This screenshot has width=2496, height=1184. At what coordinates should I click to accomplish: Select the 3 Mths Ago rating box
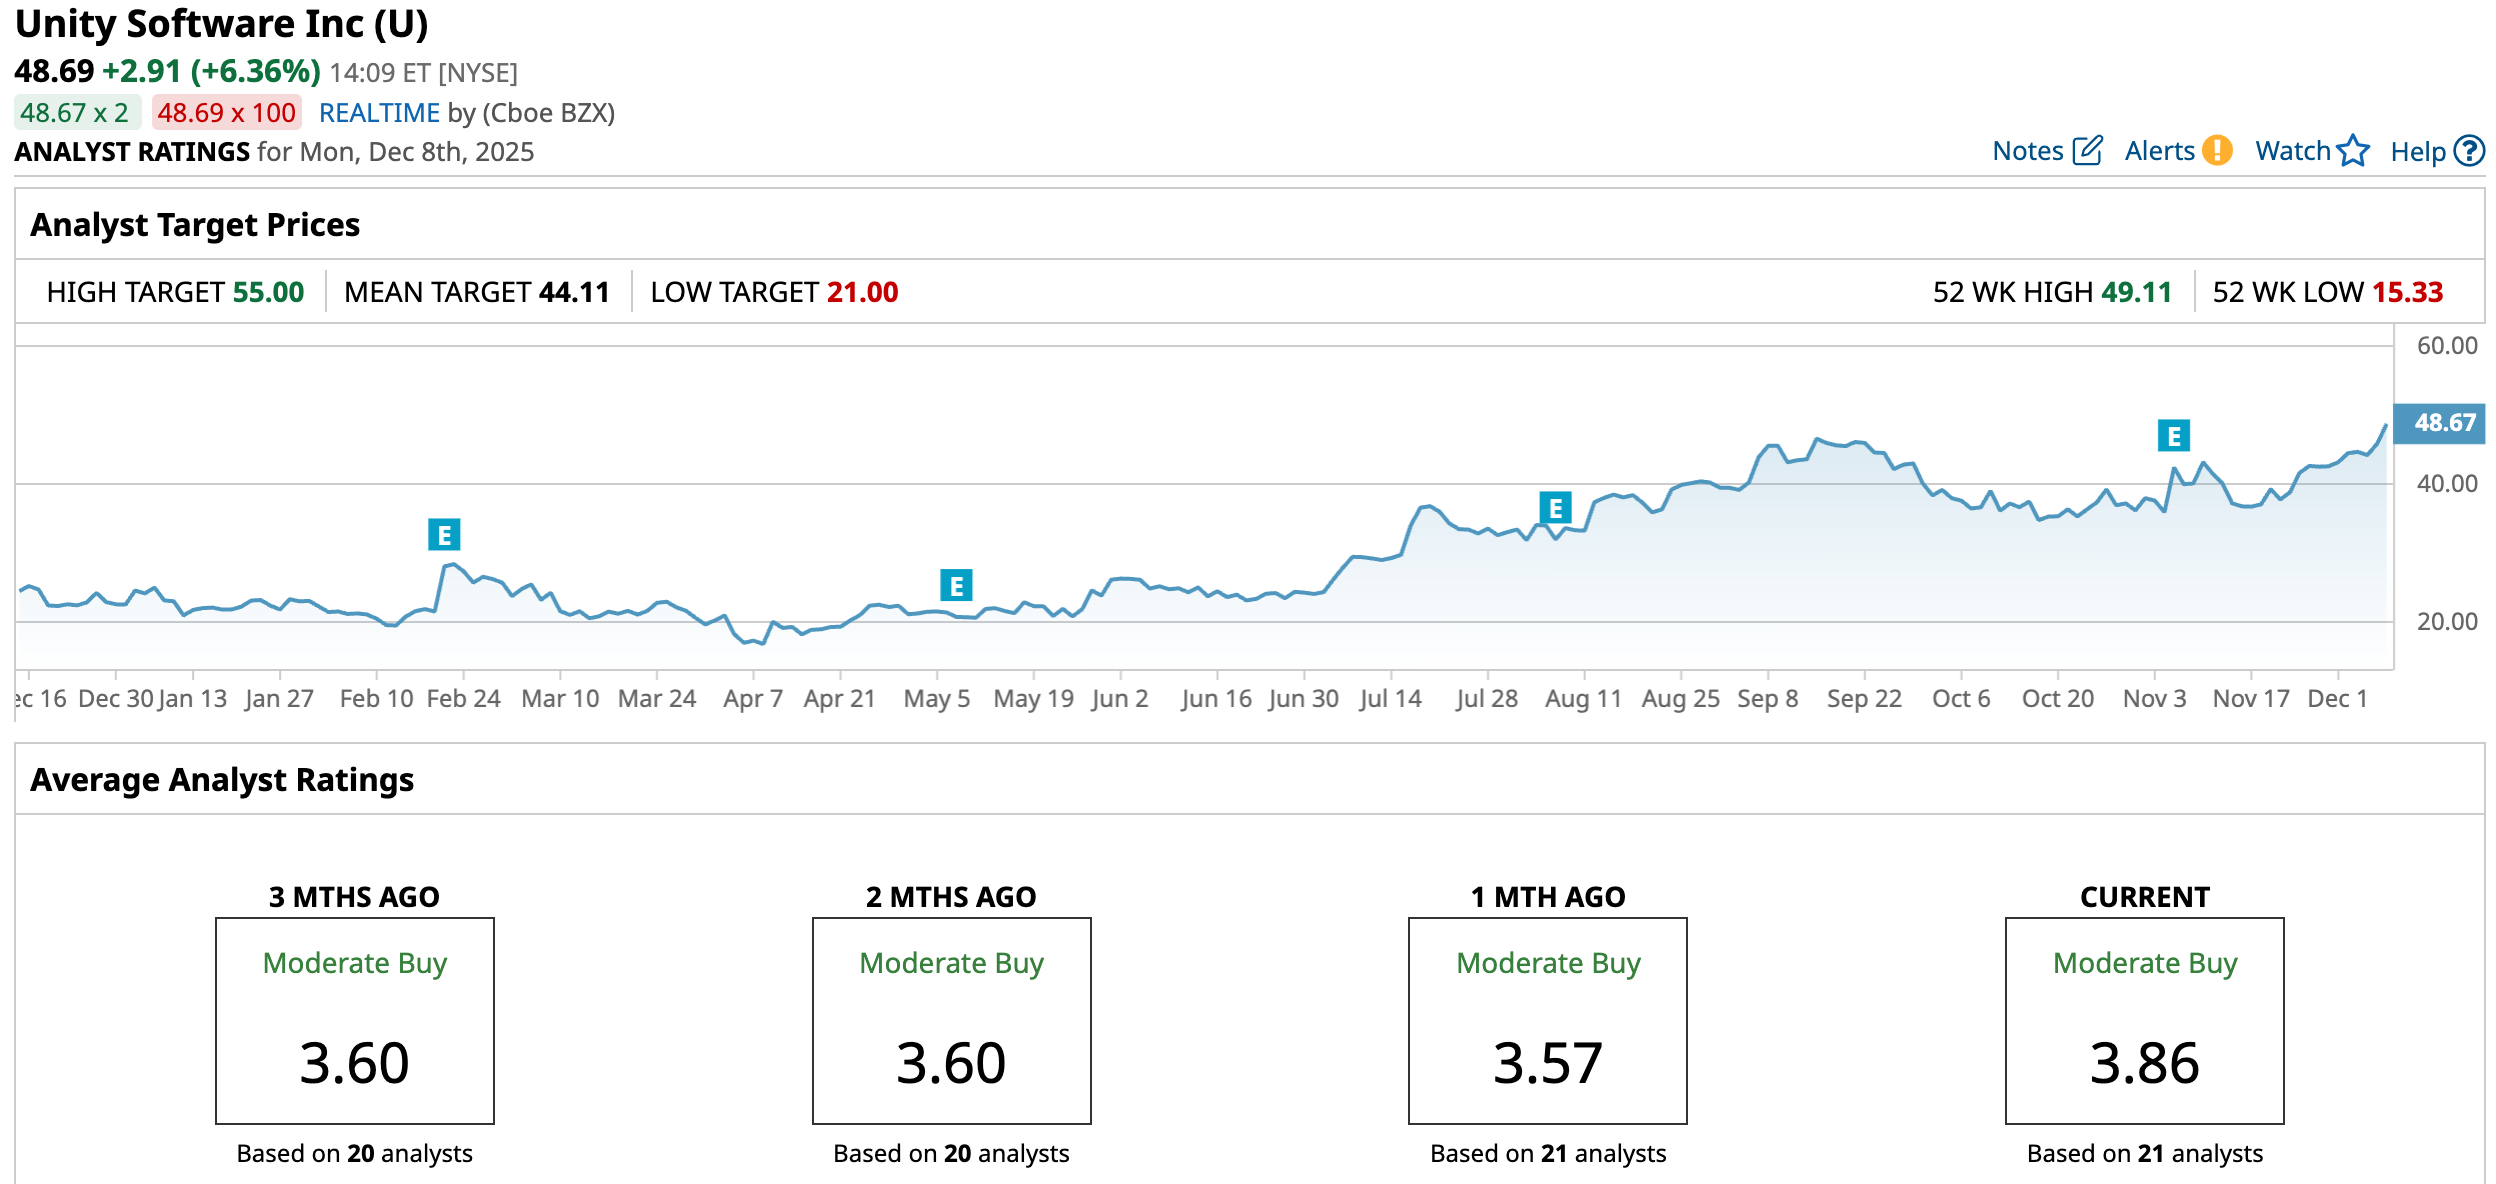tap(354, 1020)
